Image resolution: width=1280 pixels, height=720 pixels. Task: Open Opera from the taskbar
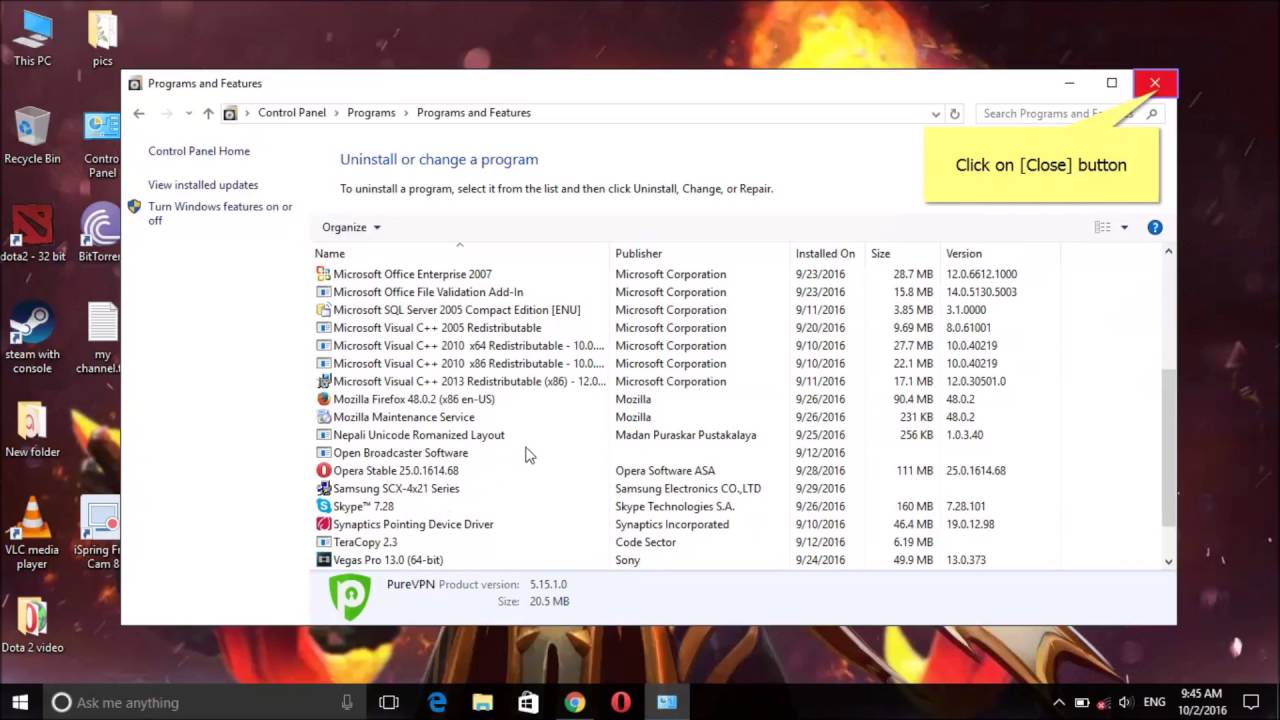click(621, 702)
